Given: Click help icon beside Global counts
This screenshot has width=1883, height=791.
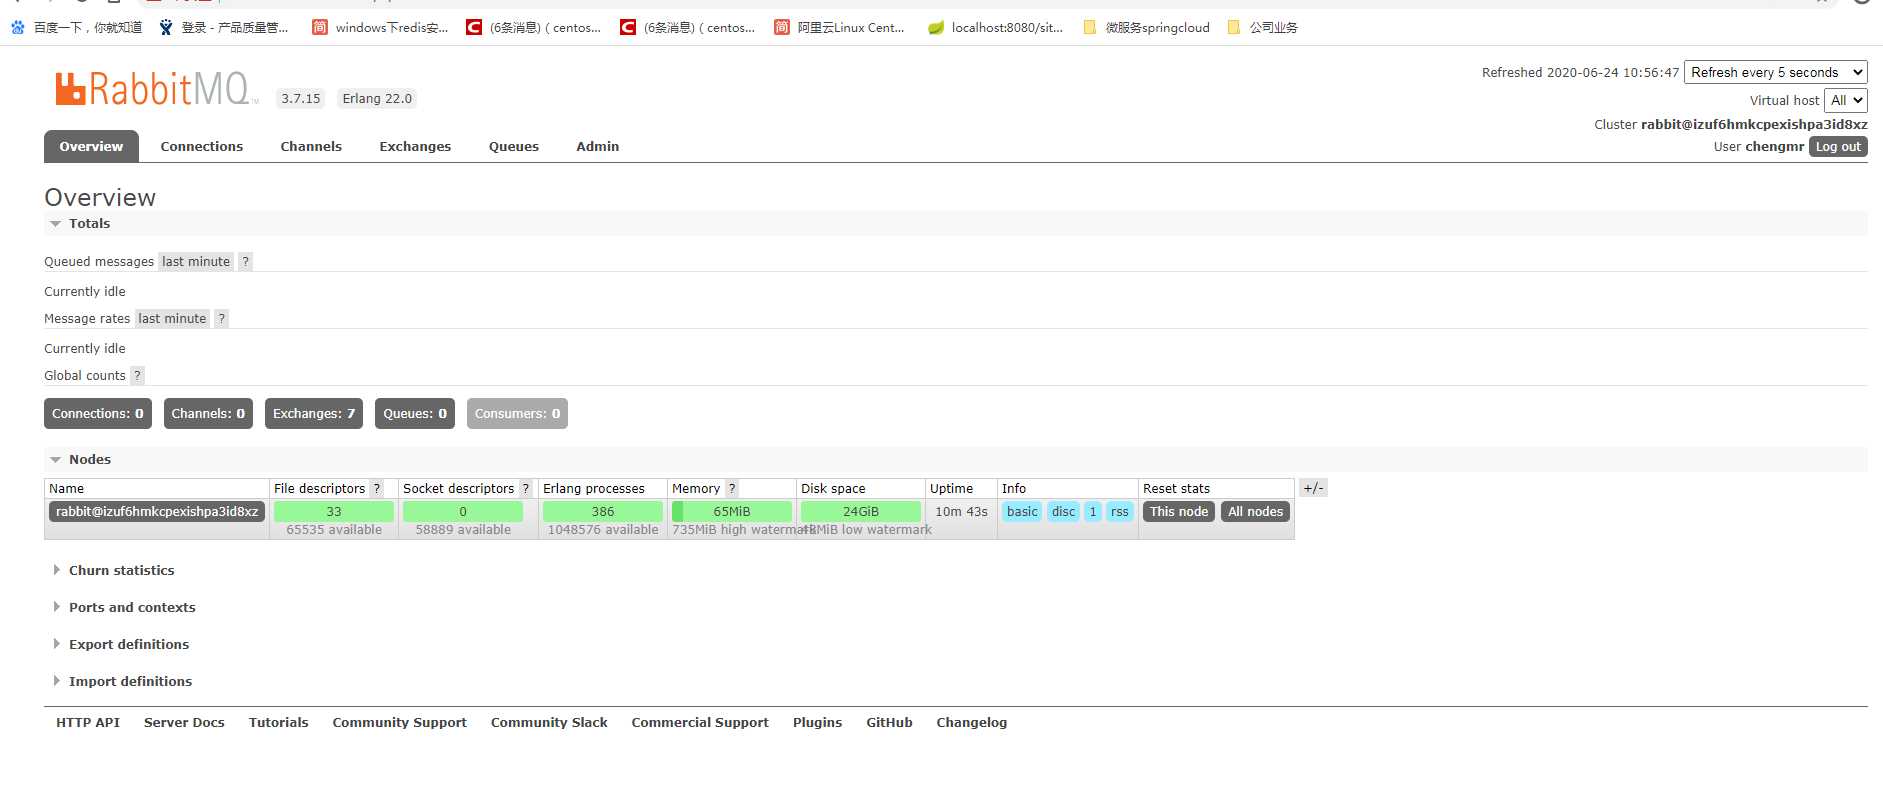Looking at the screenshot, I should [x=137, y=376].
